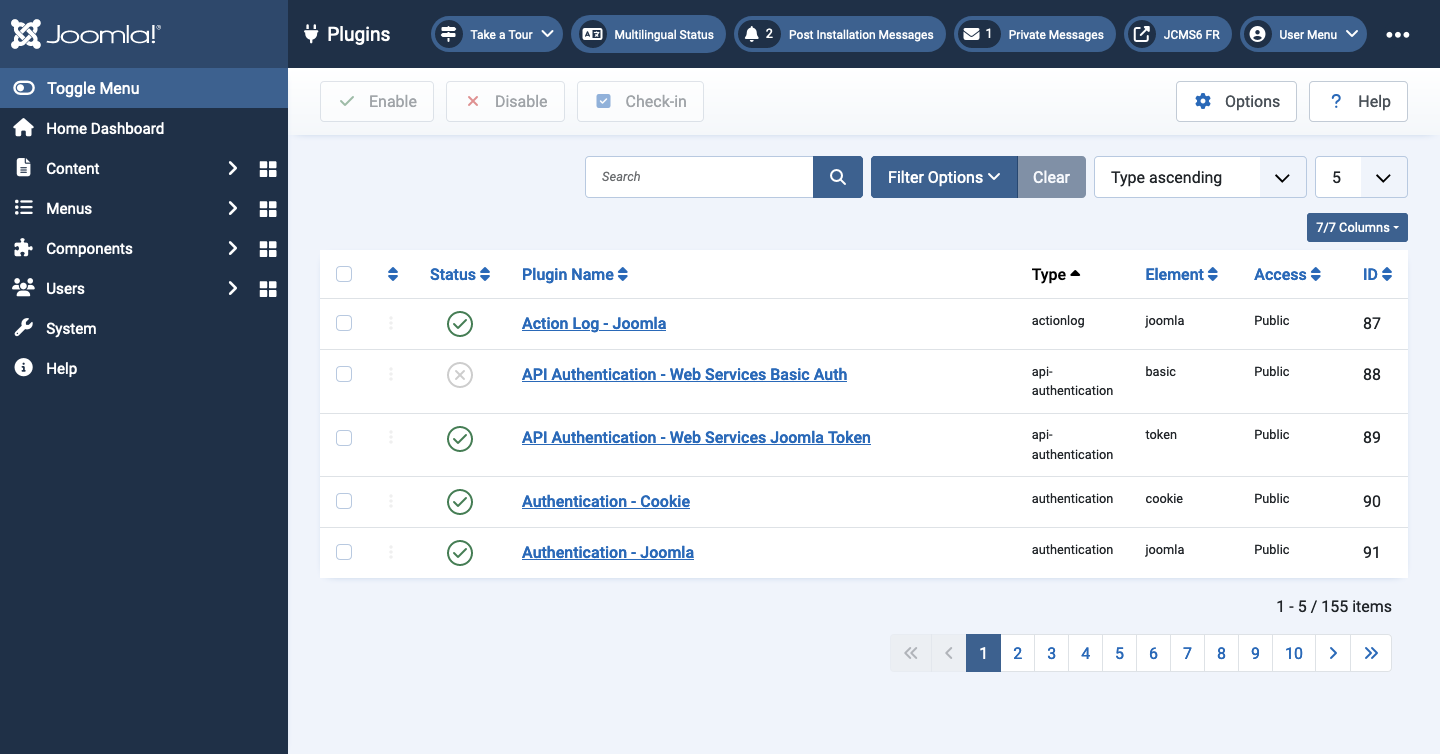The image size is (1440, 754).
Task: Click the Action Log - Joomla status icon
Action: (460, 324)
